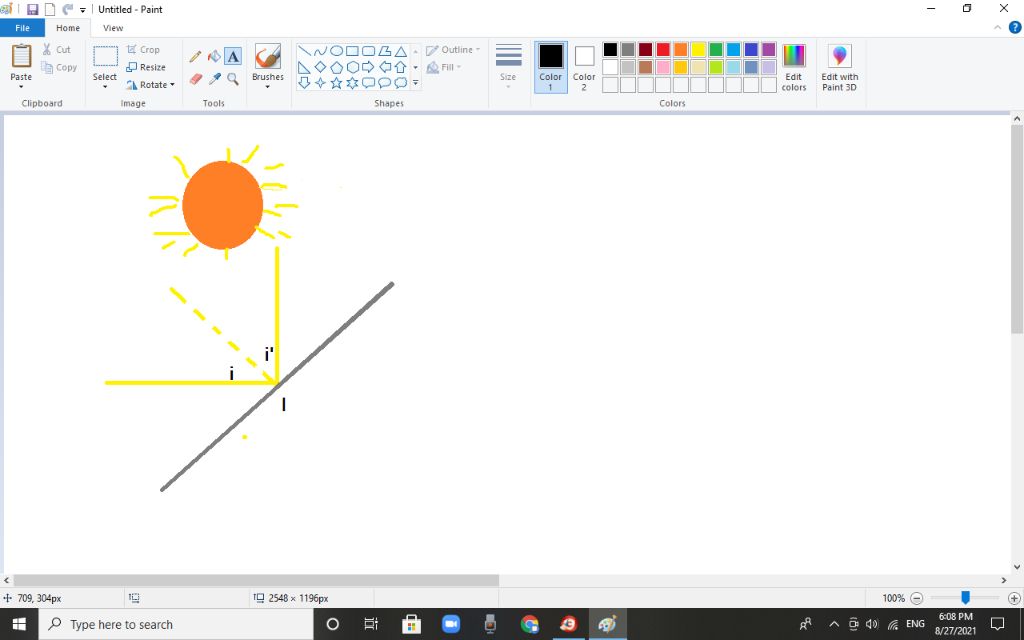Switch to the Home ribbon tab
1024x640 pixels.
click(68, 28)
